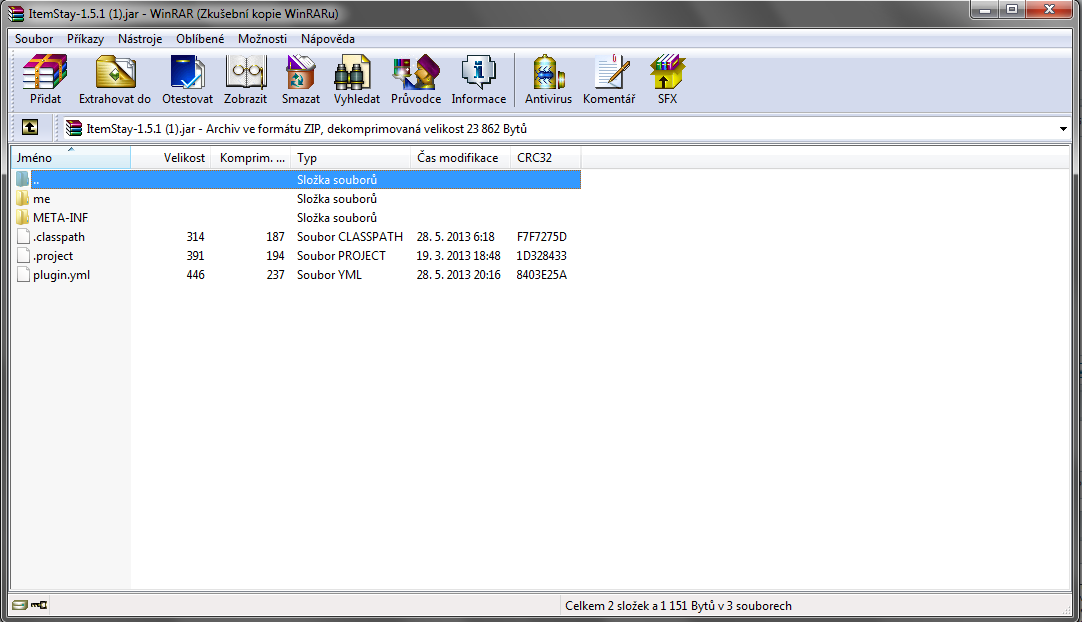The image size is (1082, 622).
Task: Click the CRC32 value '1D328433'
Action: pyautogui.click(x=542, y=255)
